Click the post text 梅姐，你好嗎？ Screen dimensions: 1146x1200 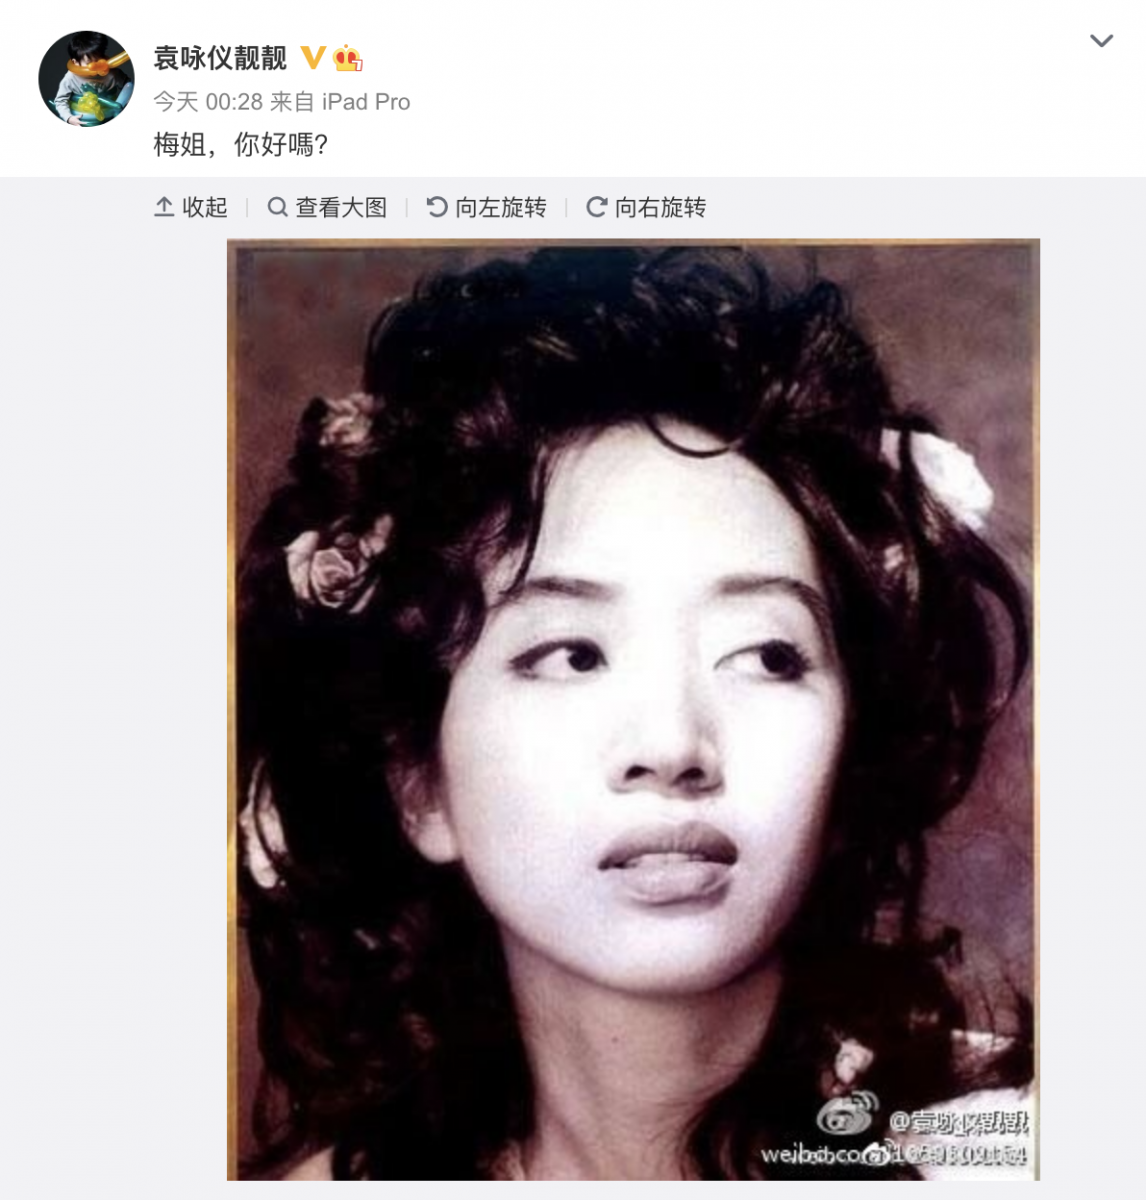pos(241,145)
